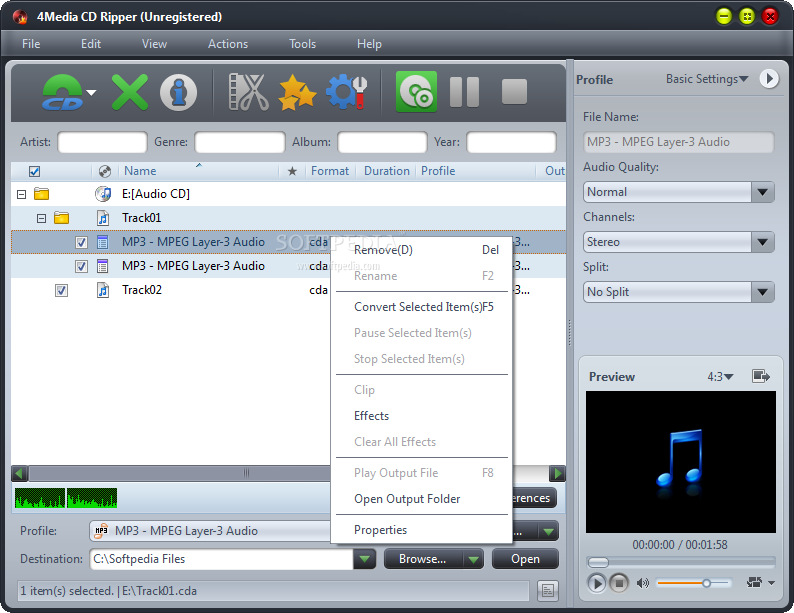Stop the preview playback
Screen dimensions: 794x613
[x=618, y=583]
